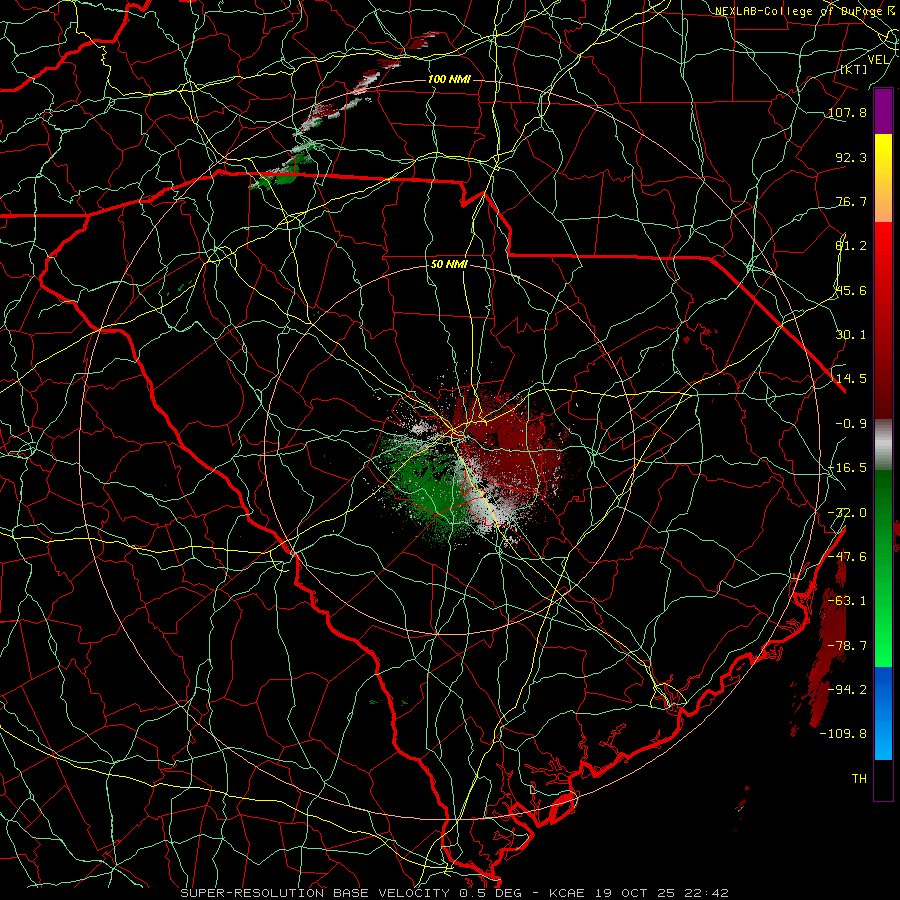The height and width of the screenshot is (900, 900).
Task: Click the 107.8 scale value
Action: point(847,112)
